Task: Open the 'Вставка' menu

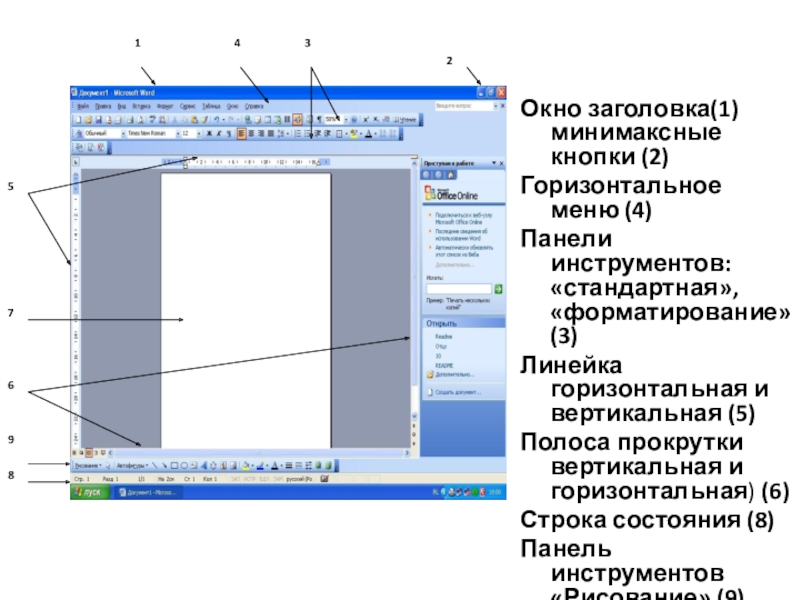Action: tap(141, 106)
